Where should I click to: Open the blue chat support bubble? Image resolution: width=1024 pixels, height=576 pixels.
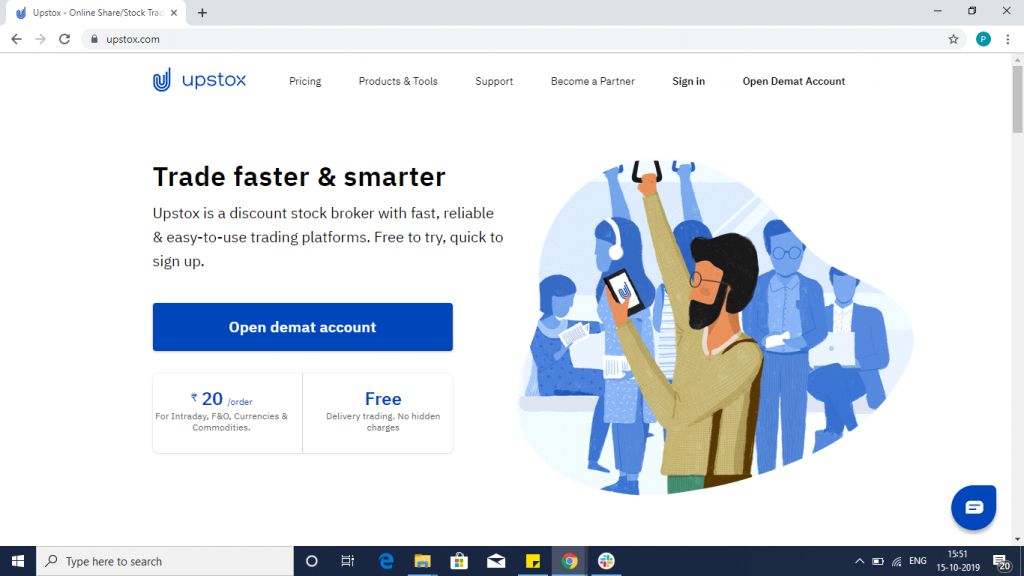974,507
